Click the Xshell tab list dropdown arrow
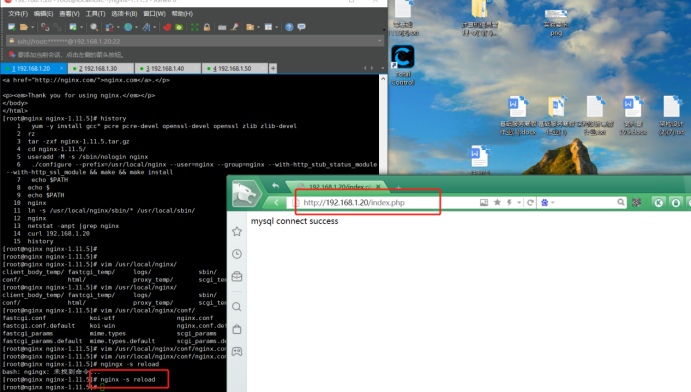The width and height of the screenshot is (691, 392). [x=382, y=68]
